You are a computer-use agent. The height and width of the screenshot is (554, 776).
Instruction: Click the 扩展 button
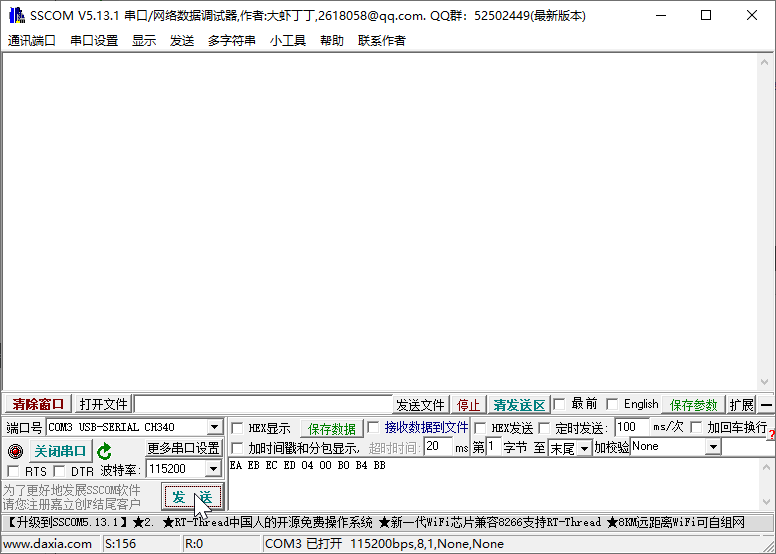[x=741, y=405]
